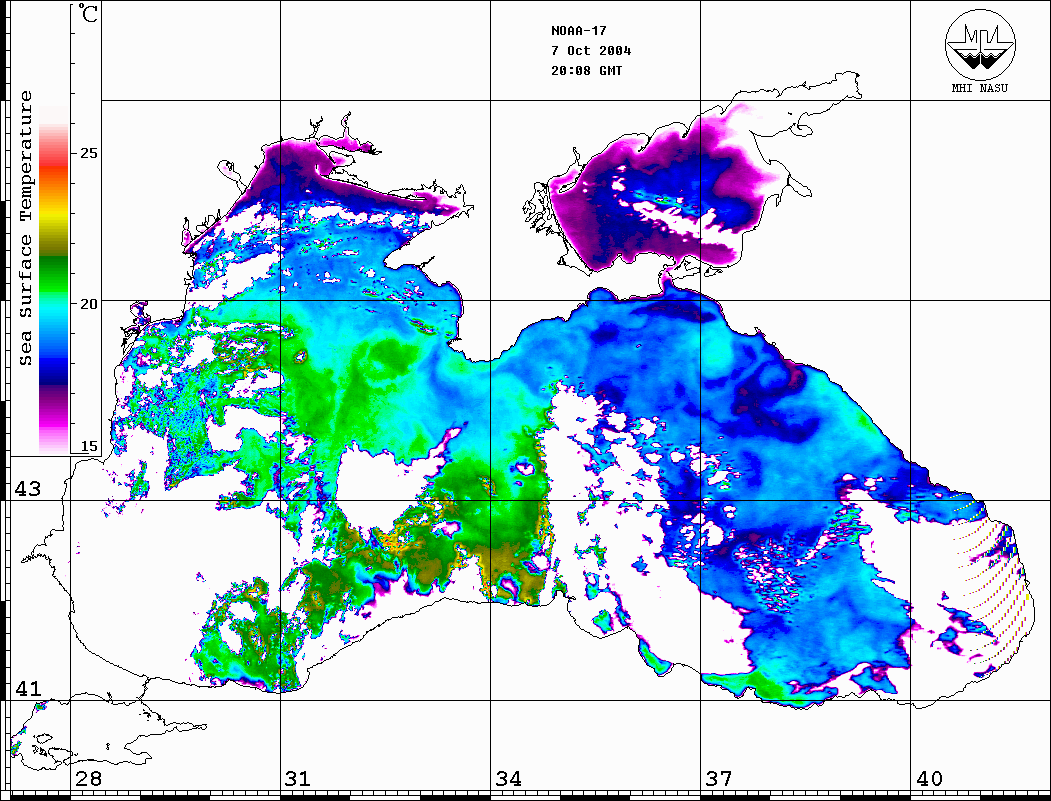This screenshot has height=801, width=1051.
Task: Click the date text 7 Oct 2004
Action: click(x=591, y=51)
